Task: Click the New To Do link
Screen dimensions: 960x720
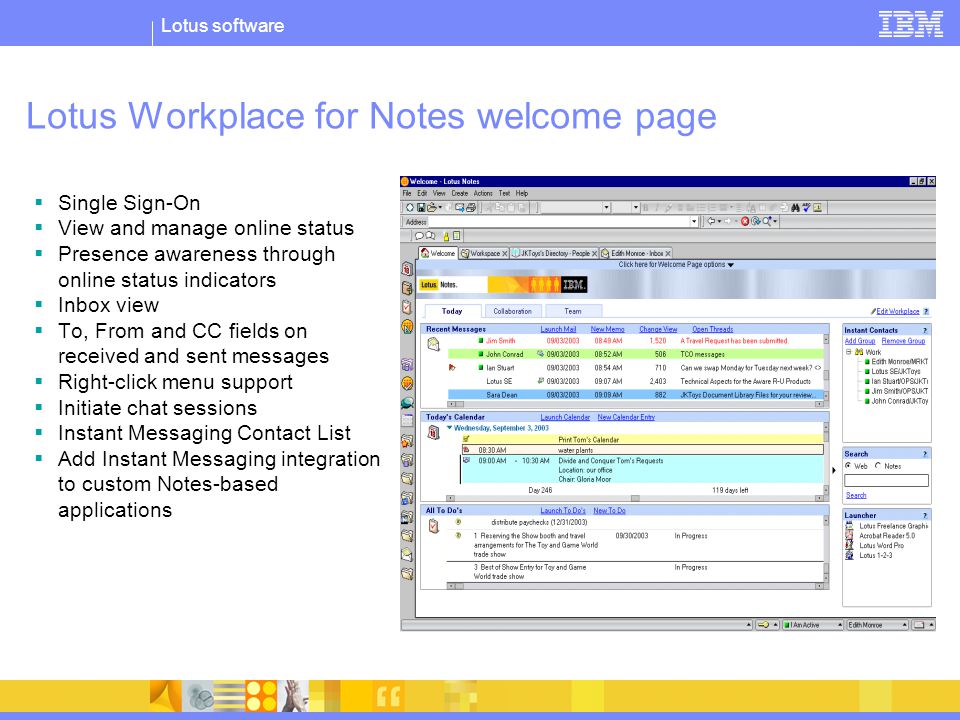Action: tap(609, 511)
